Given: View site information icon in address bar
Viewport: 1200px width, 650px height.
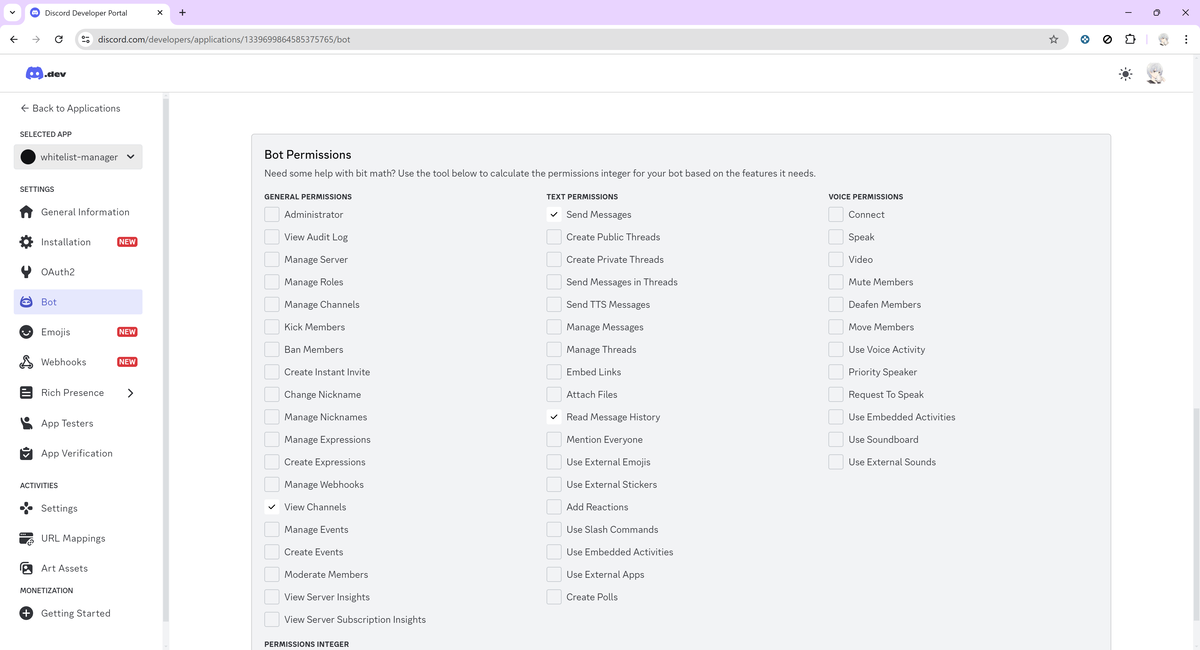Looking at the screenshot, I should (86, 39).
